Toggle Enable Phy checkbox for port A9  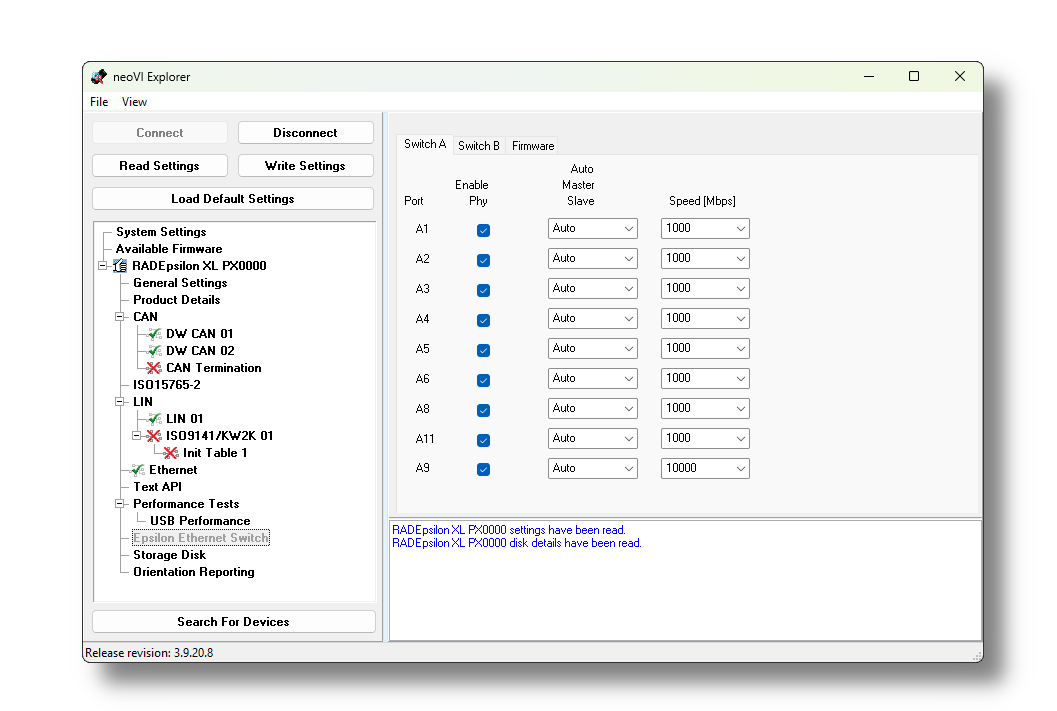(x=483, y=469)
